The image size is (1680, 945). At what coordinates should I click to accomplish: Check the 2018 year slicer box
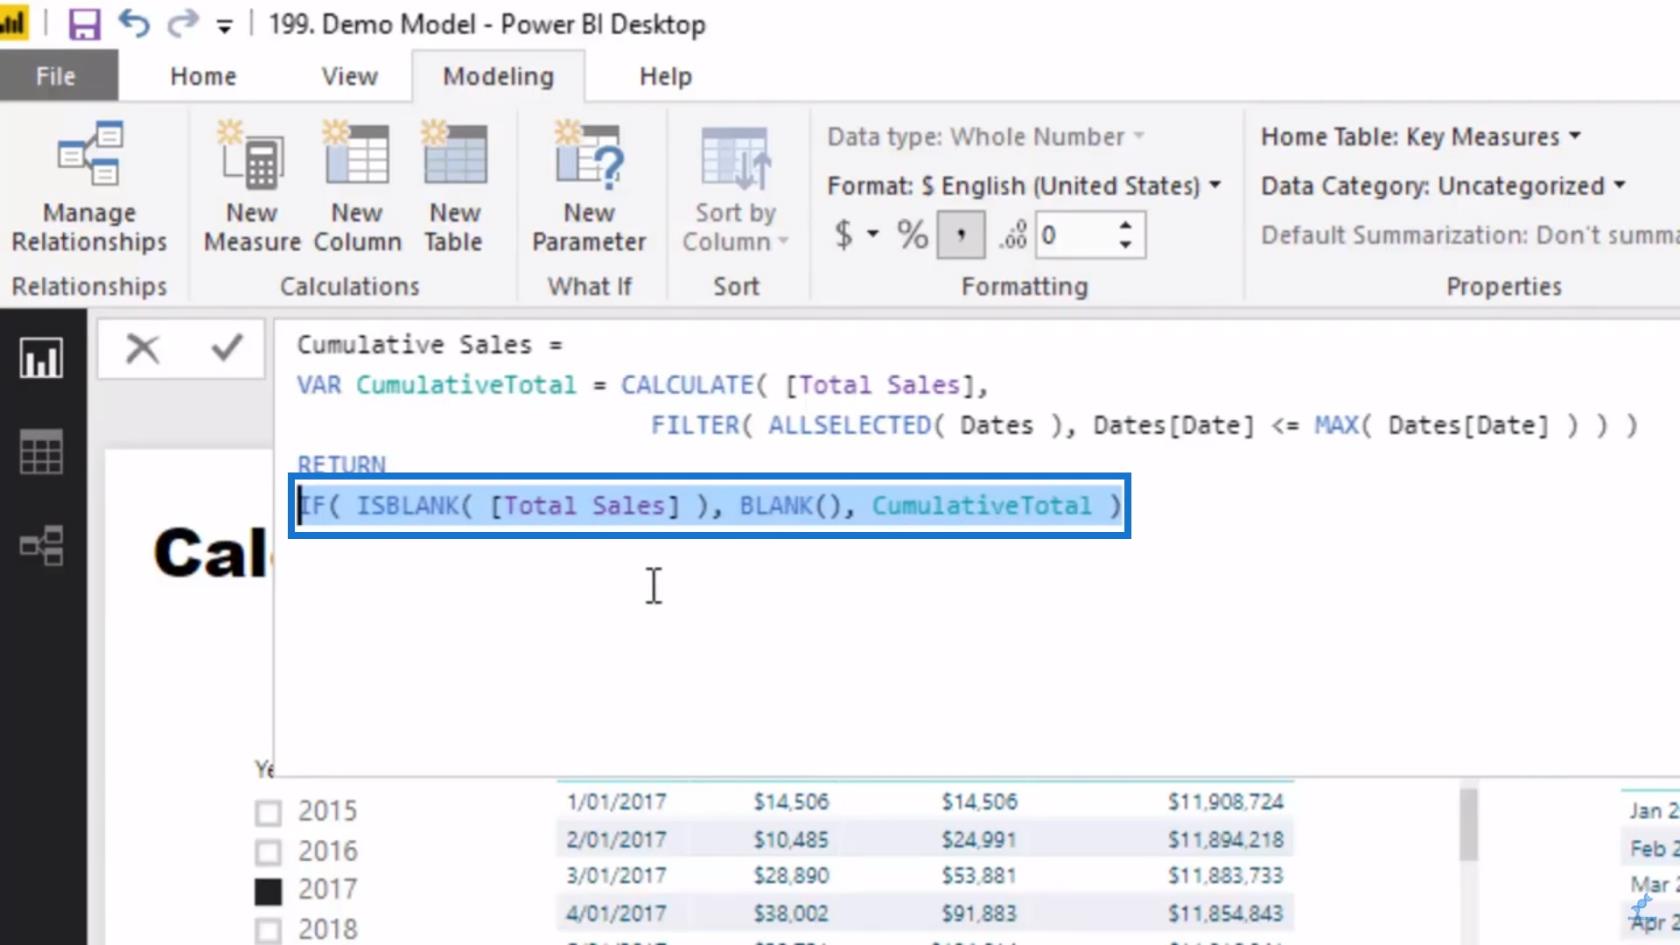pyautogui.click(x=268, y=930)
